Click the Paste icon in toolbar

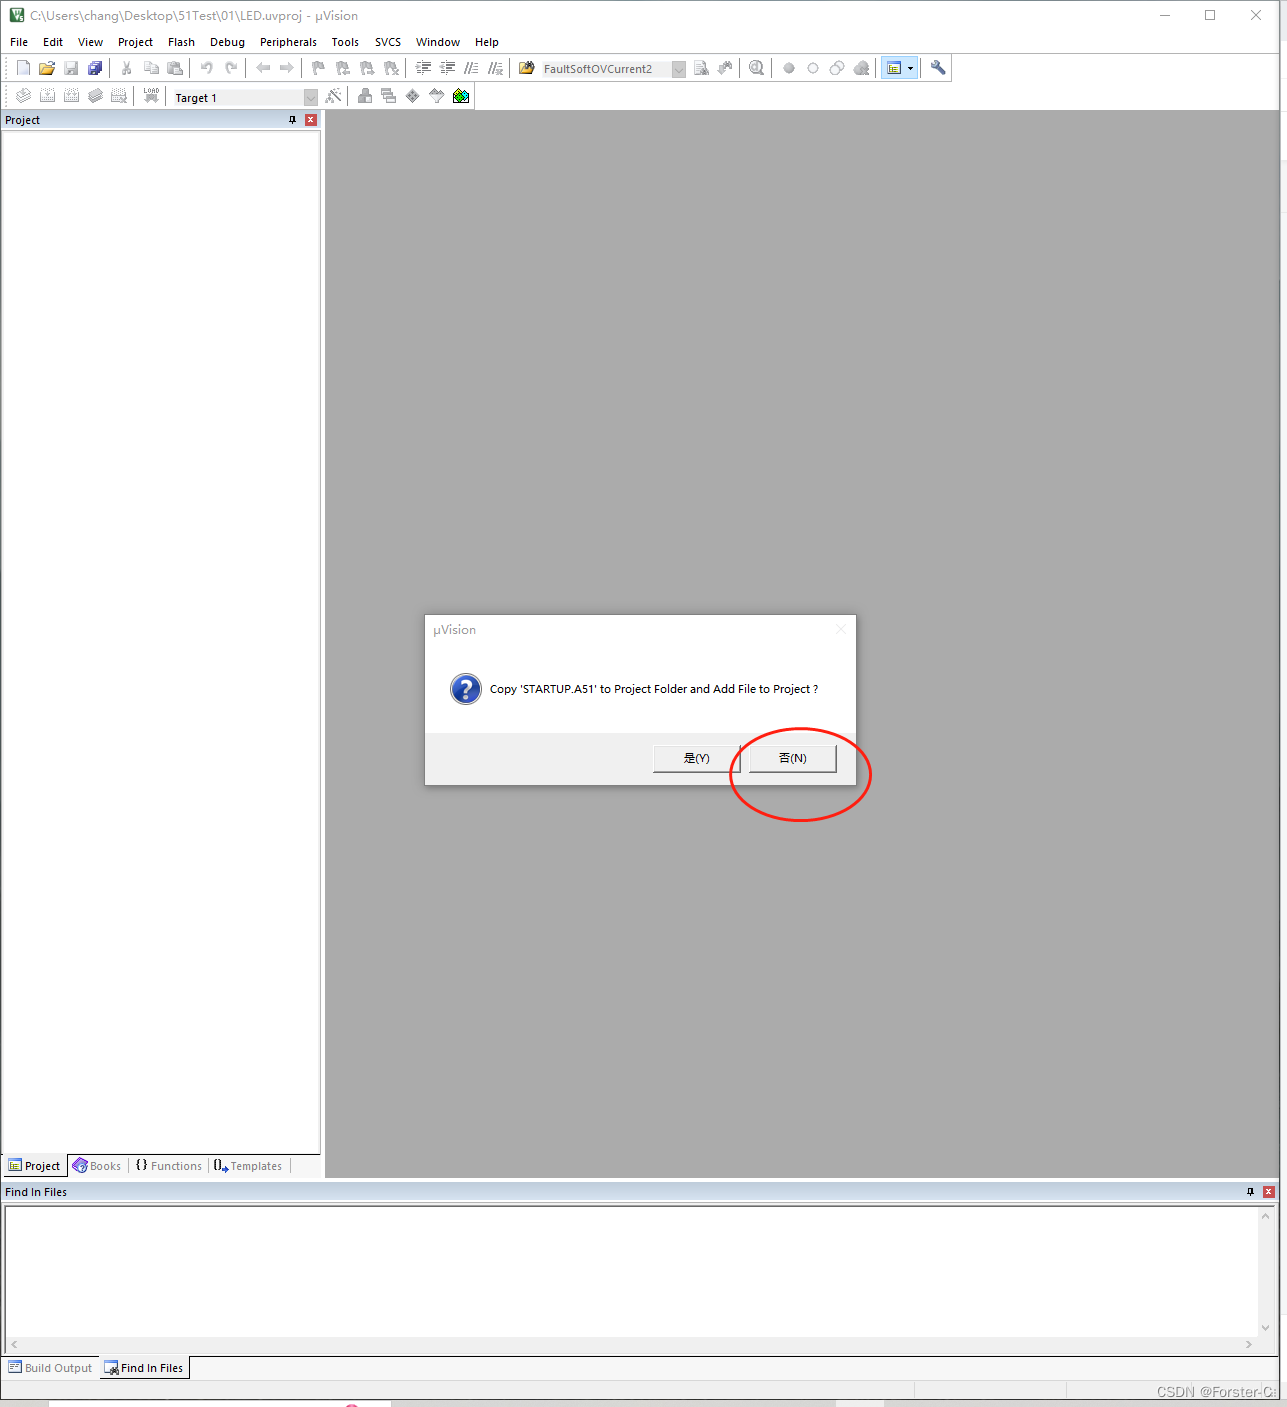(175, 68)
